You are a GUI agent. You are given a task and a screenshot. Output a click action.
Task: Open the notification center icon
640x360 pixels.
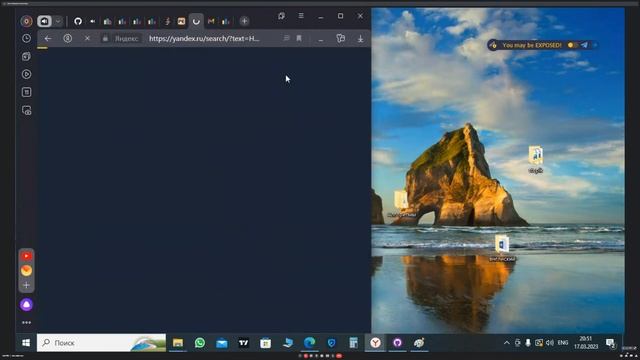(611, 343)
